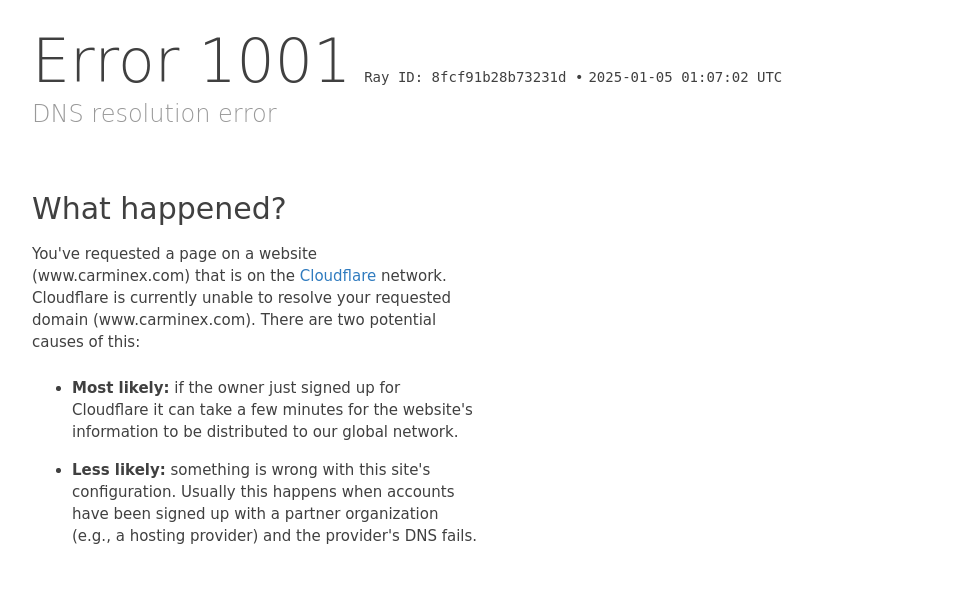Click the "partner organization" line

[254, 514]
